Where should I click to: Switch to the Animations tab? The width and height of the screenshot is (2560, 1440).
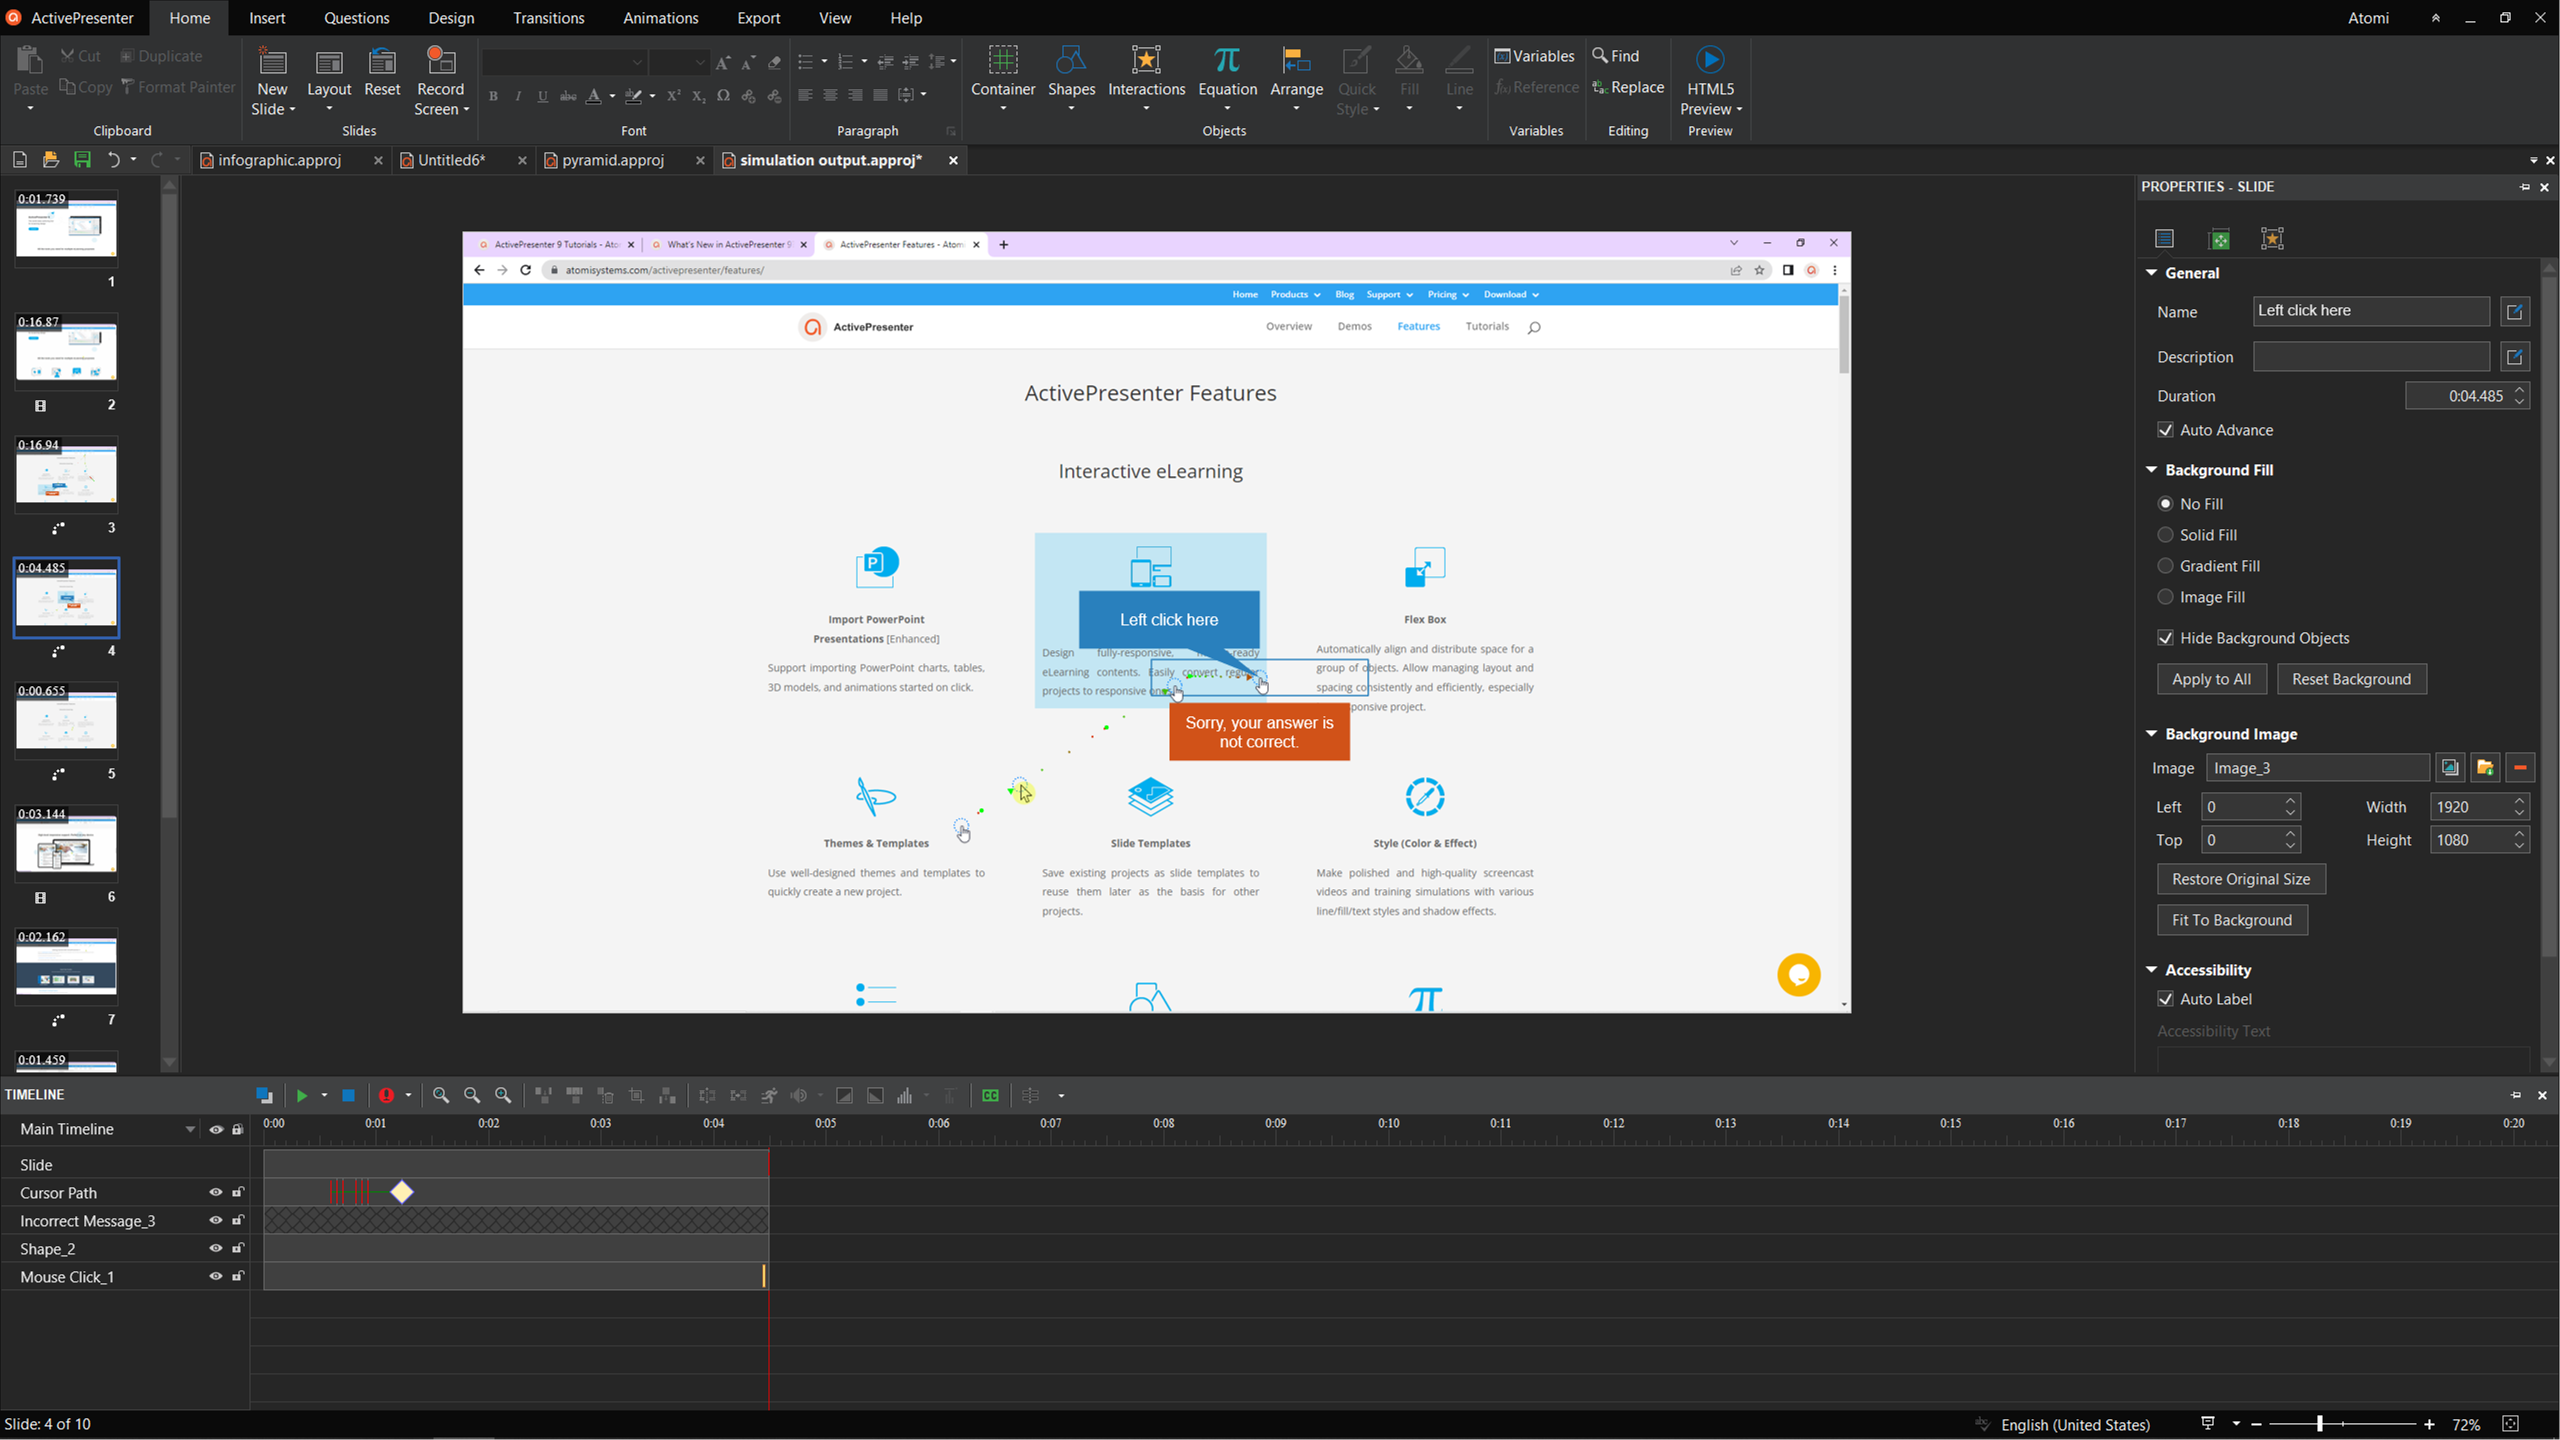(660, 18)
